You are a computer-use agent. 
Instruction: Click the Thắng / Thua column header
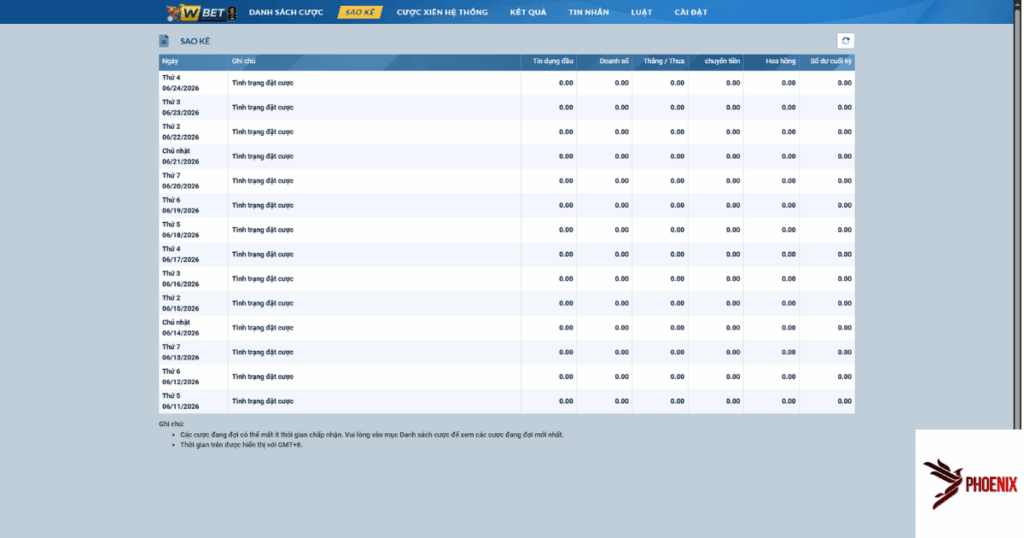coord(664,61)
